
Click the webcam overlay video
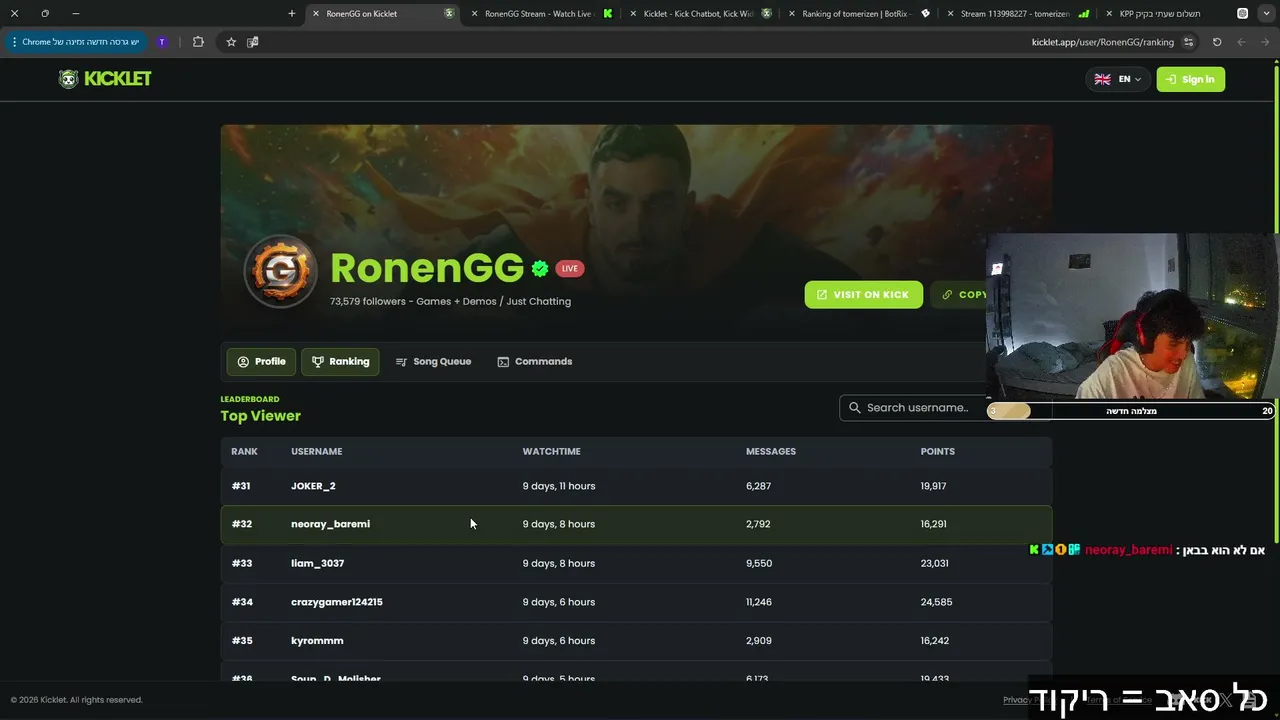tap(1132, 316)
